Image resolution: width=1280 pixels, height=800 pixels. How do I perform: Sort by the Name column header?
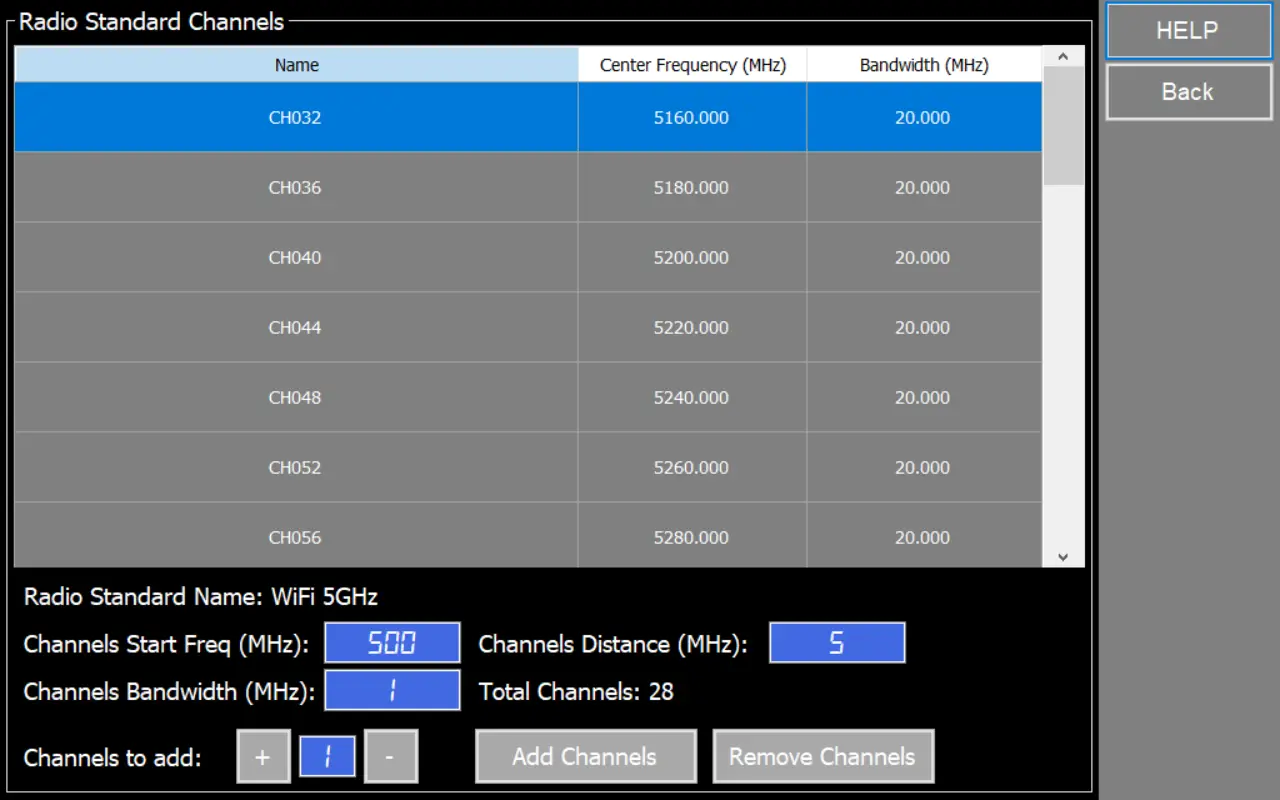point(296,65)
